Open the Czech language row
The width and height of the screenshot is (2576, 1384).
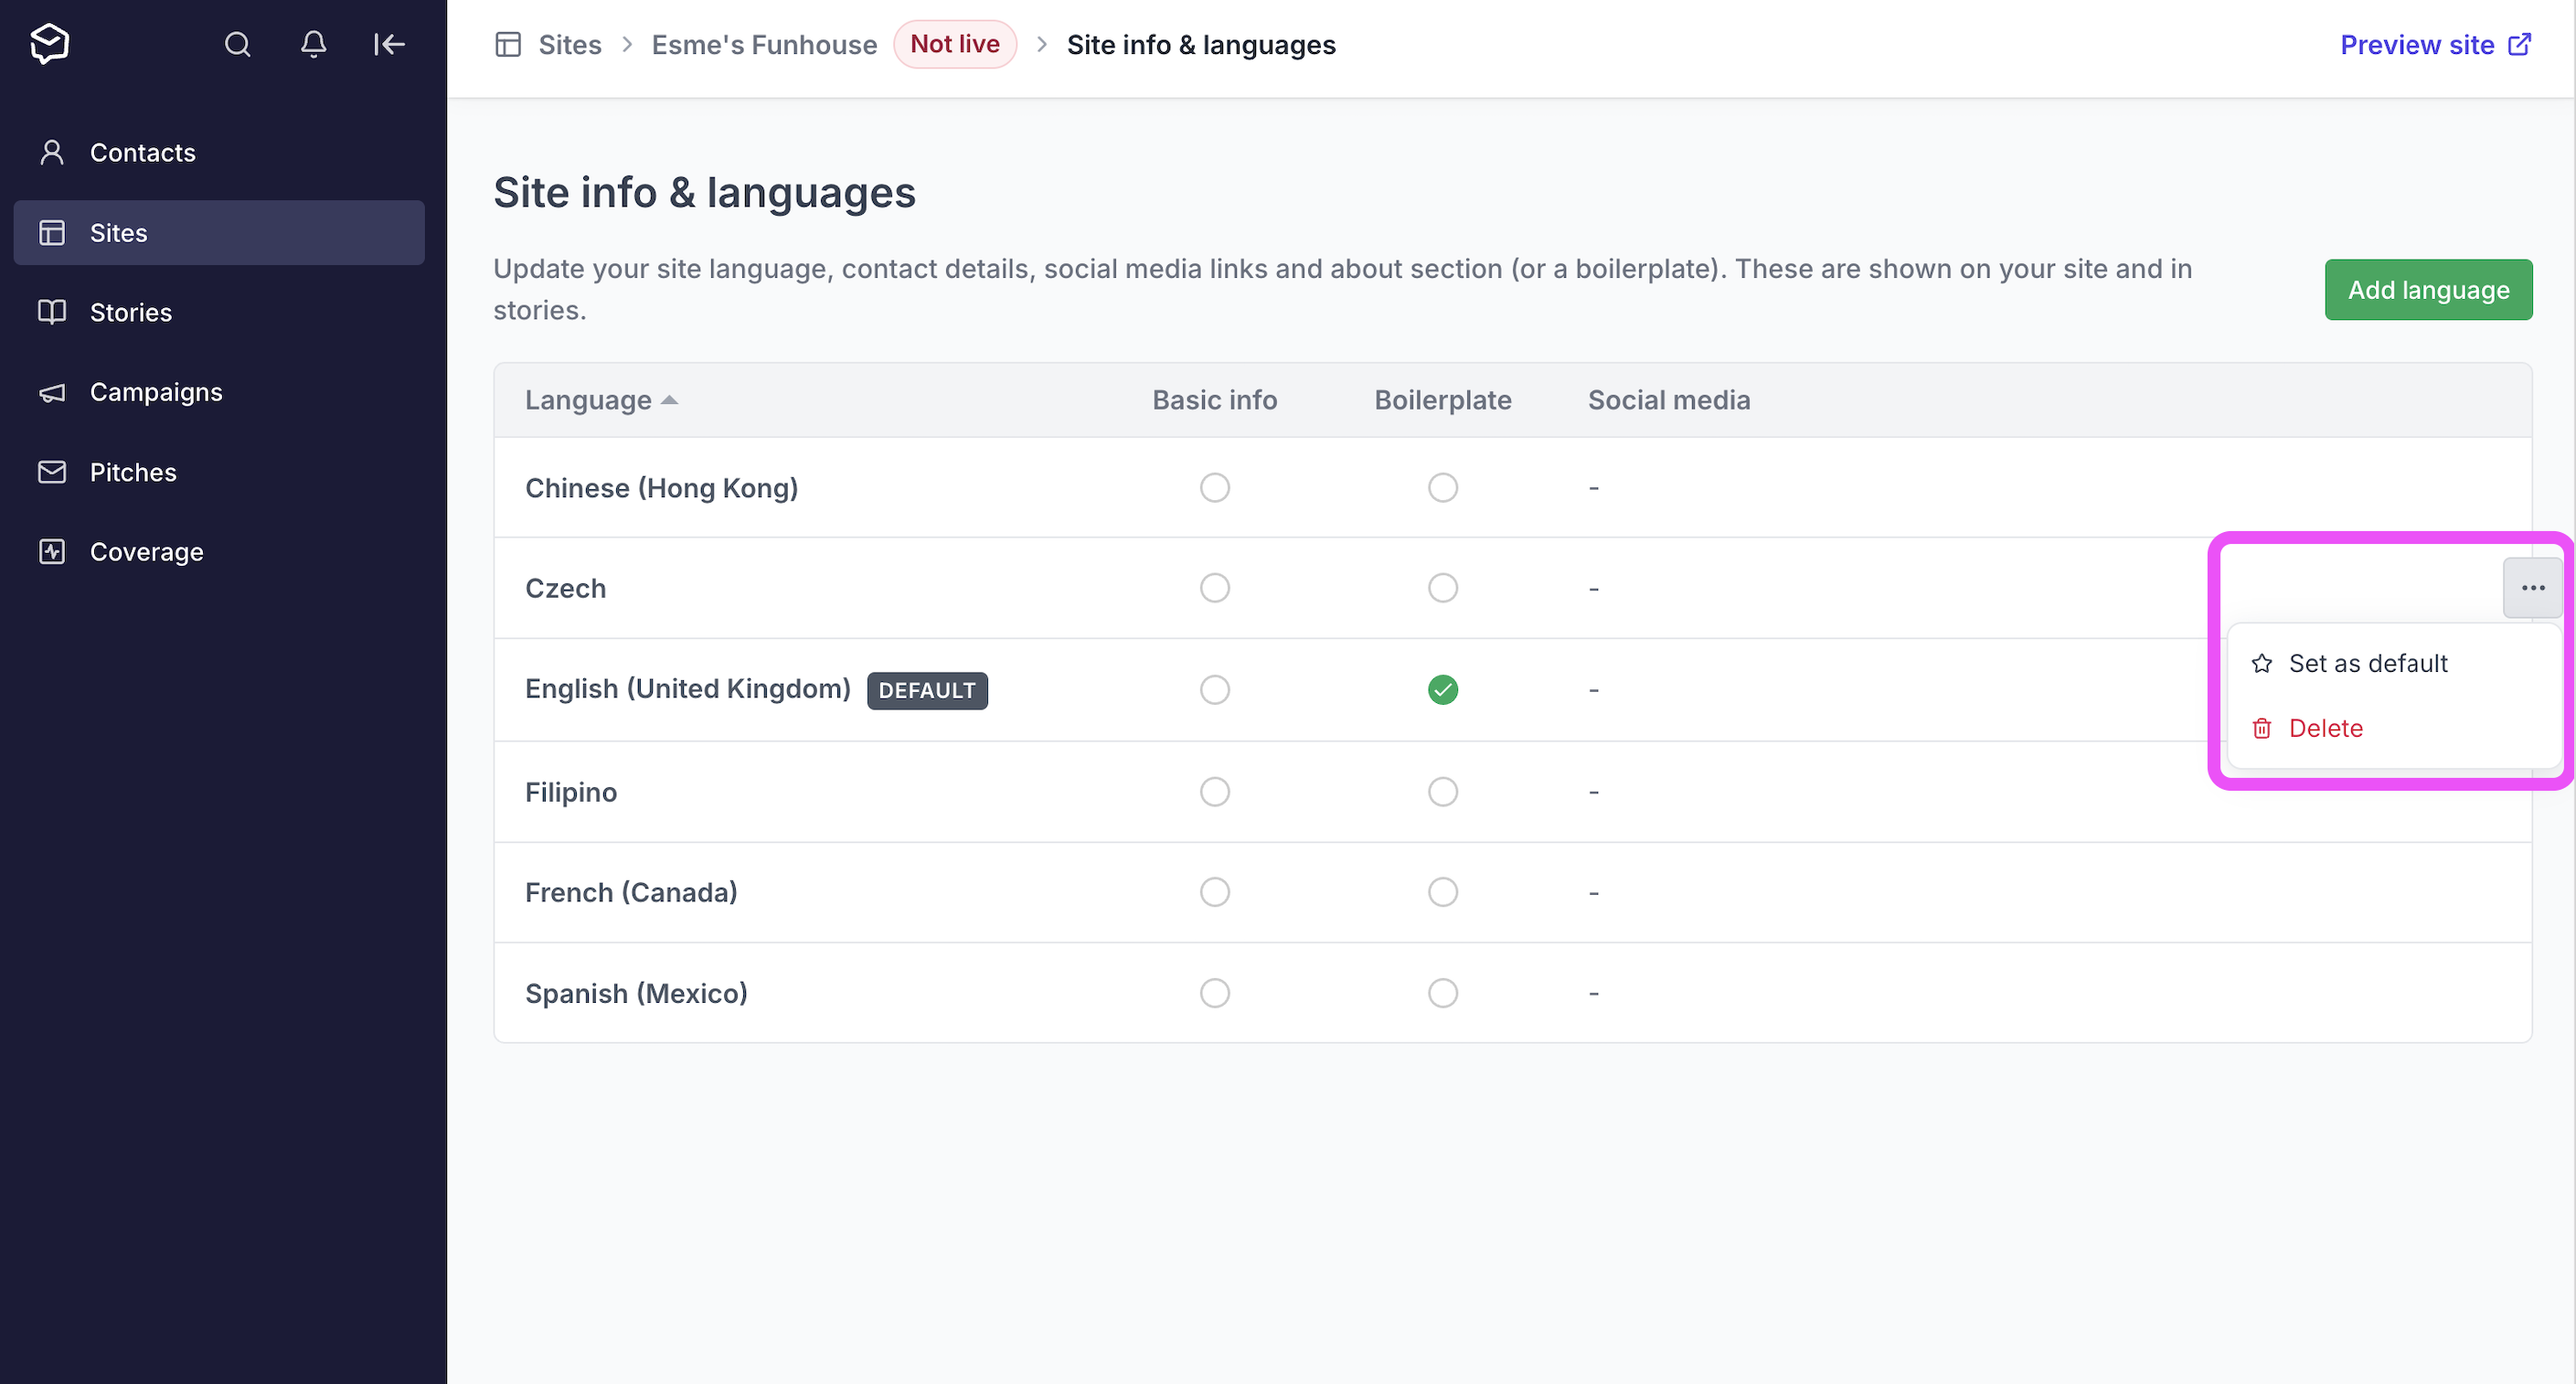click(1512, 588)
